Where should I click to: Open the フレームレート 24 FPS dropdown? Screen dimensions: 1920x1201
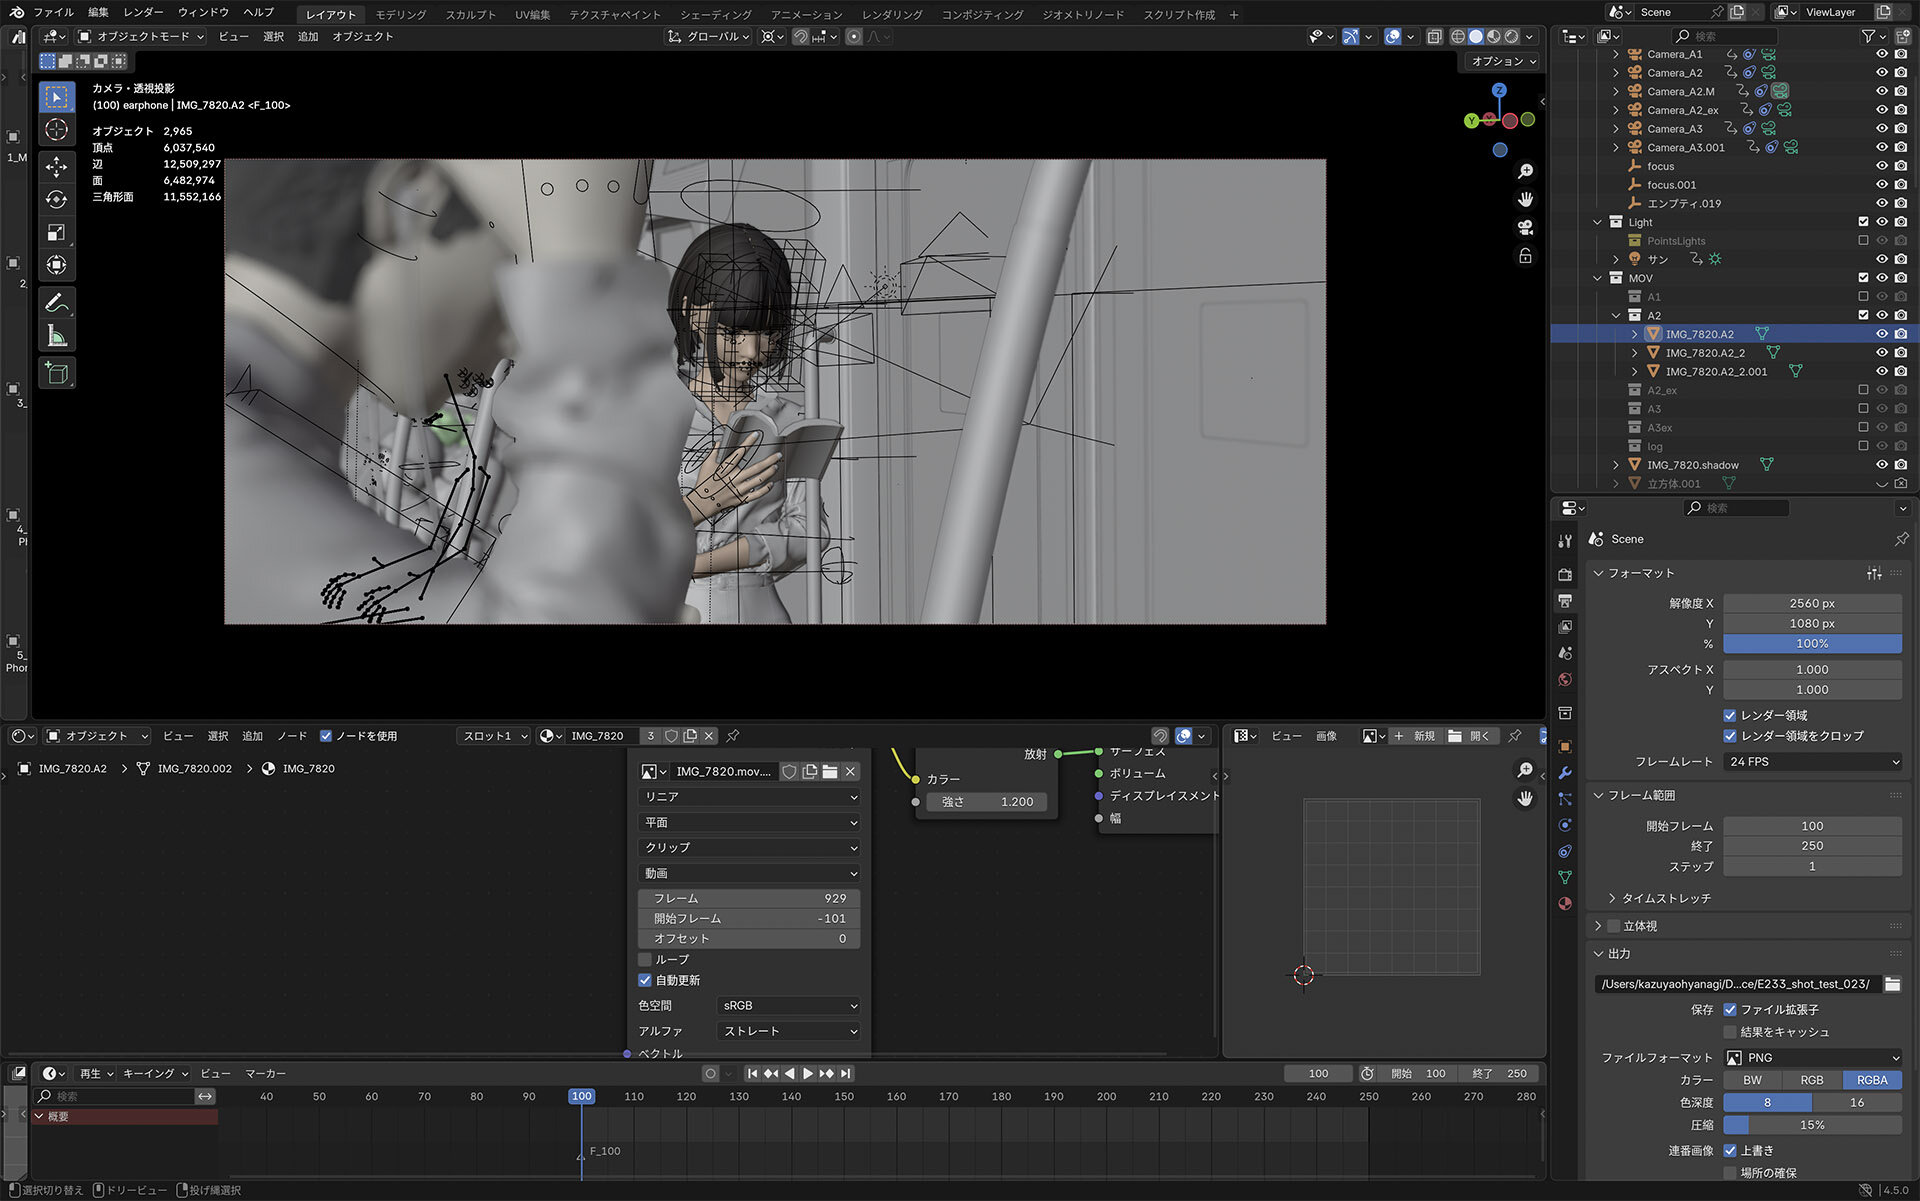1812,762
